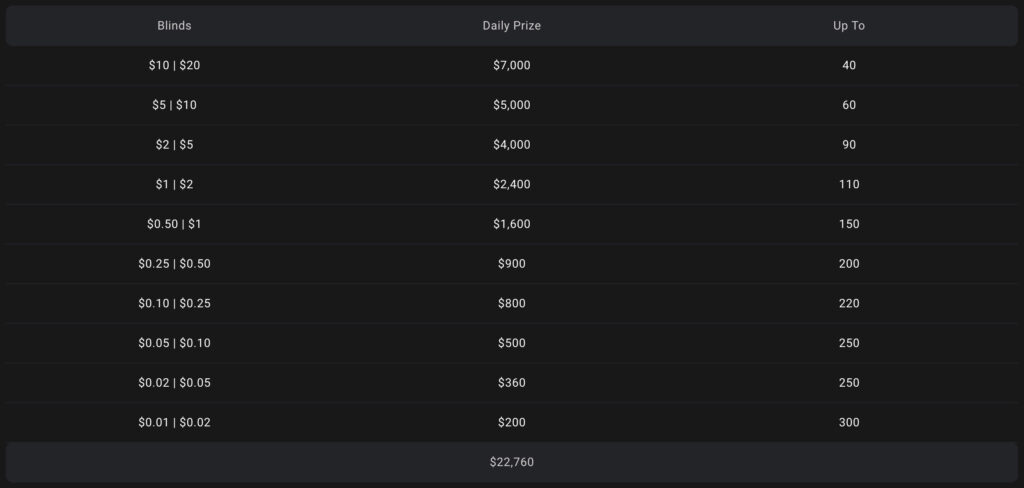The width and height of the screenshot is (1024, 488).
Task: Click the Up To column header
Action: point(849,26)
